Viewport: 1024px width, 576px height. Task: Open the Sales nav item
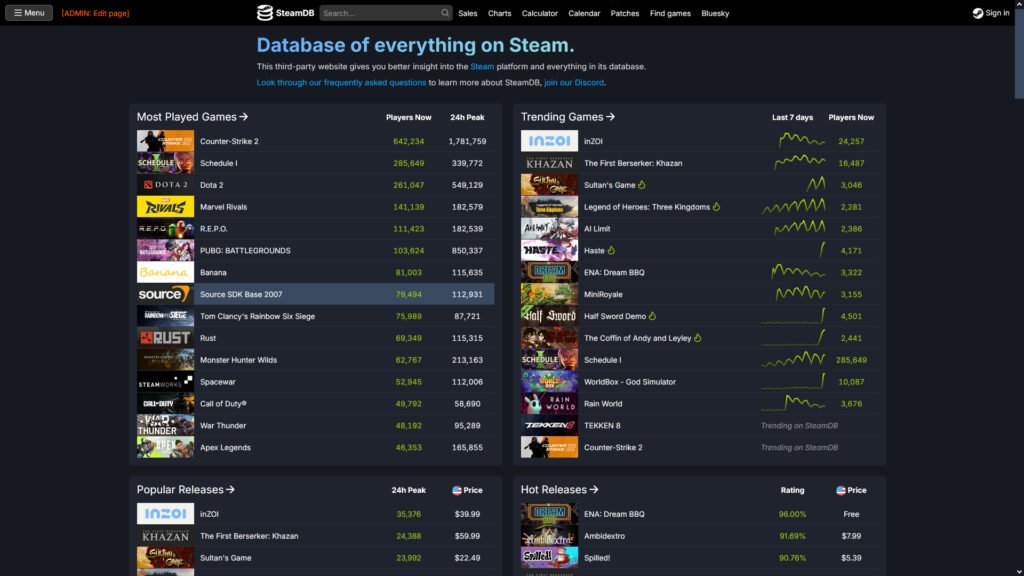468,13
